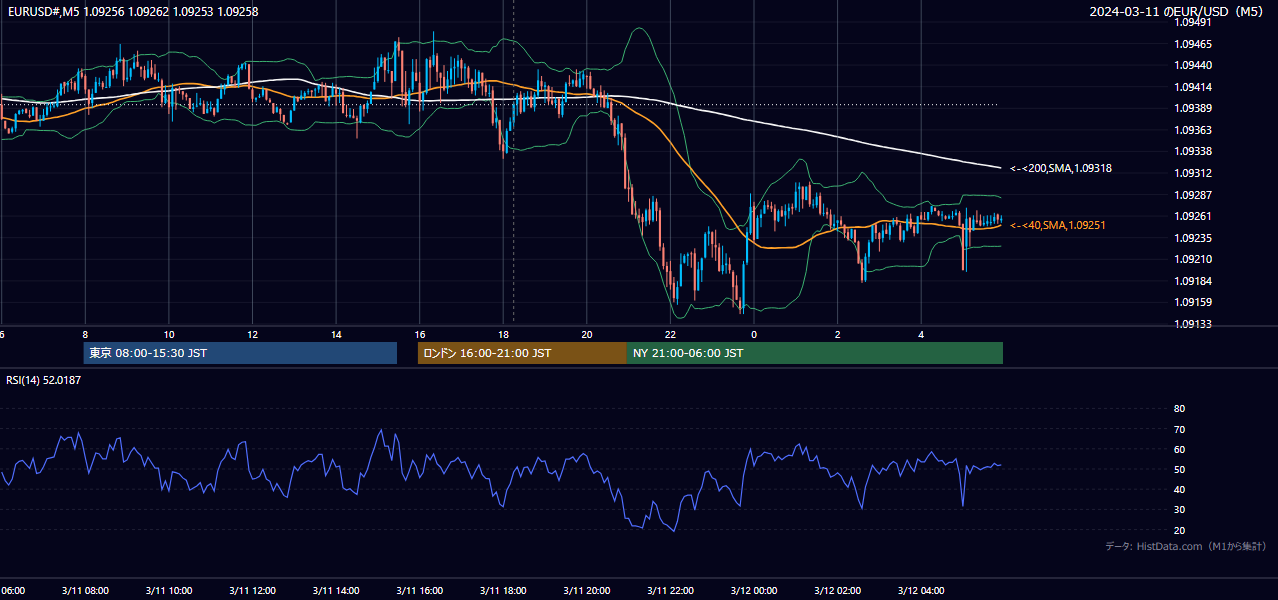Click the 3/11 20:00 date axis label
The height and width of the screenshot is (600, 1278).
click(587, 591)
